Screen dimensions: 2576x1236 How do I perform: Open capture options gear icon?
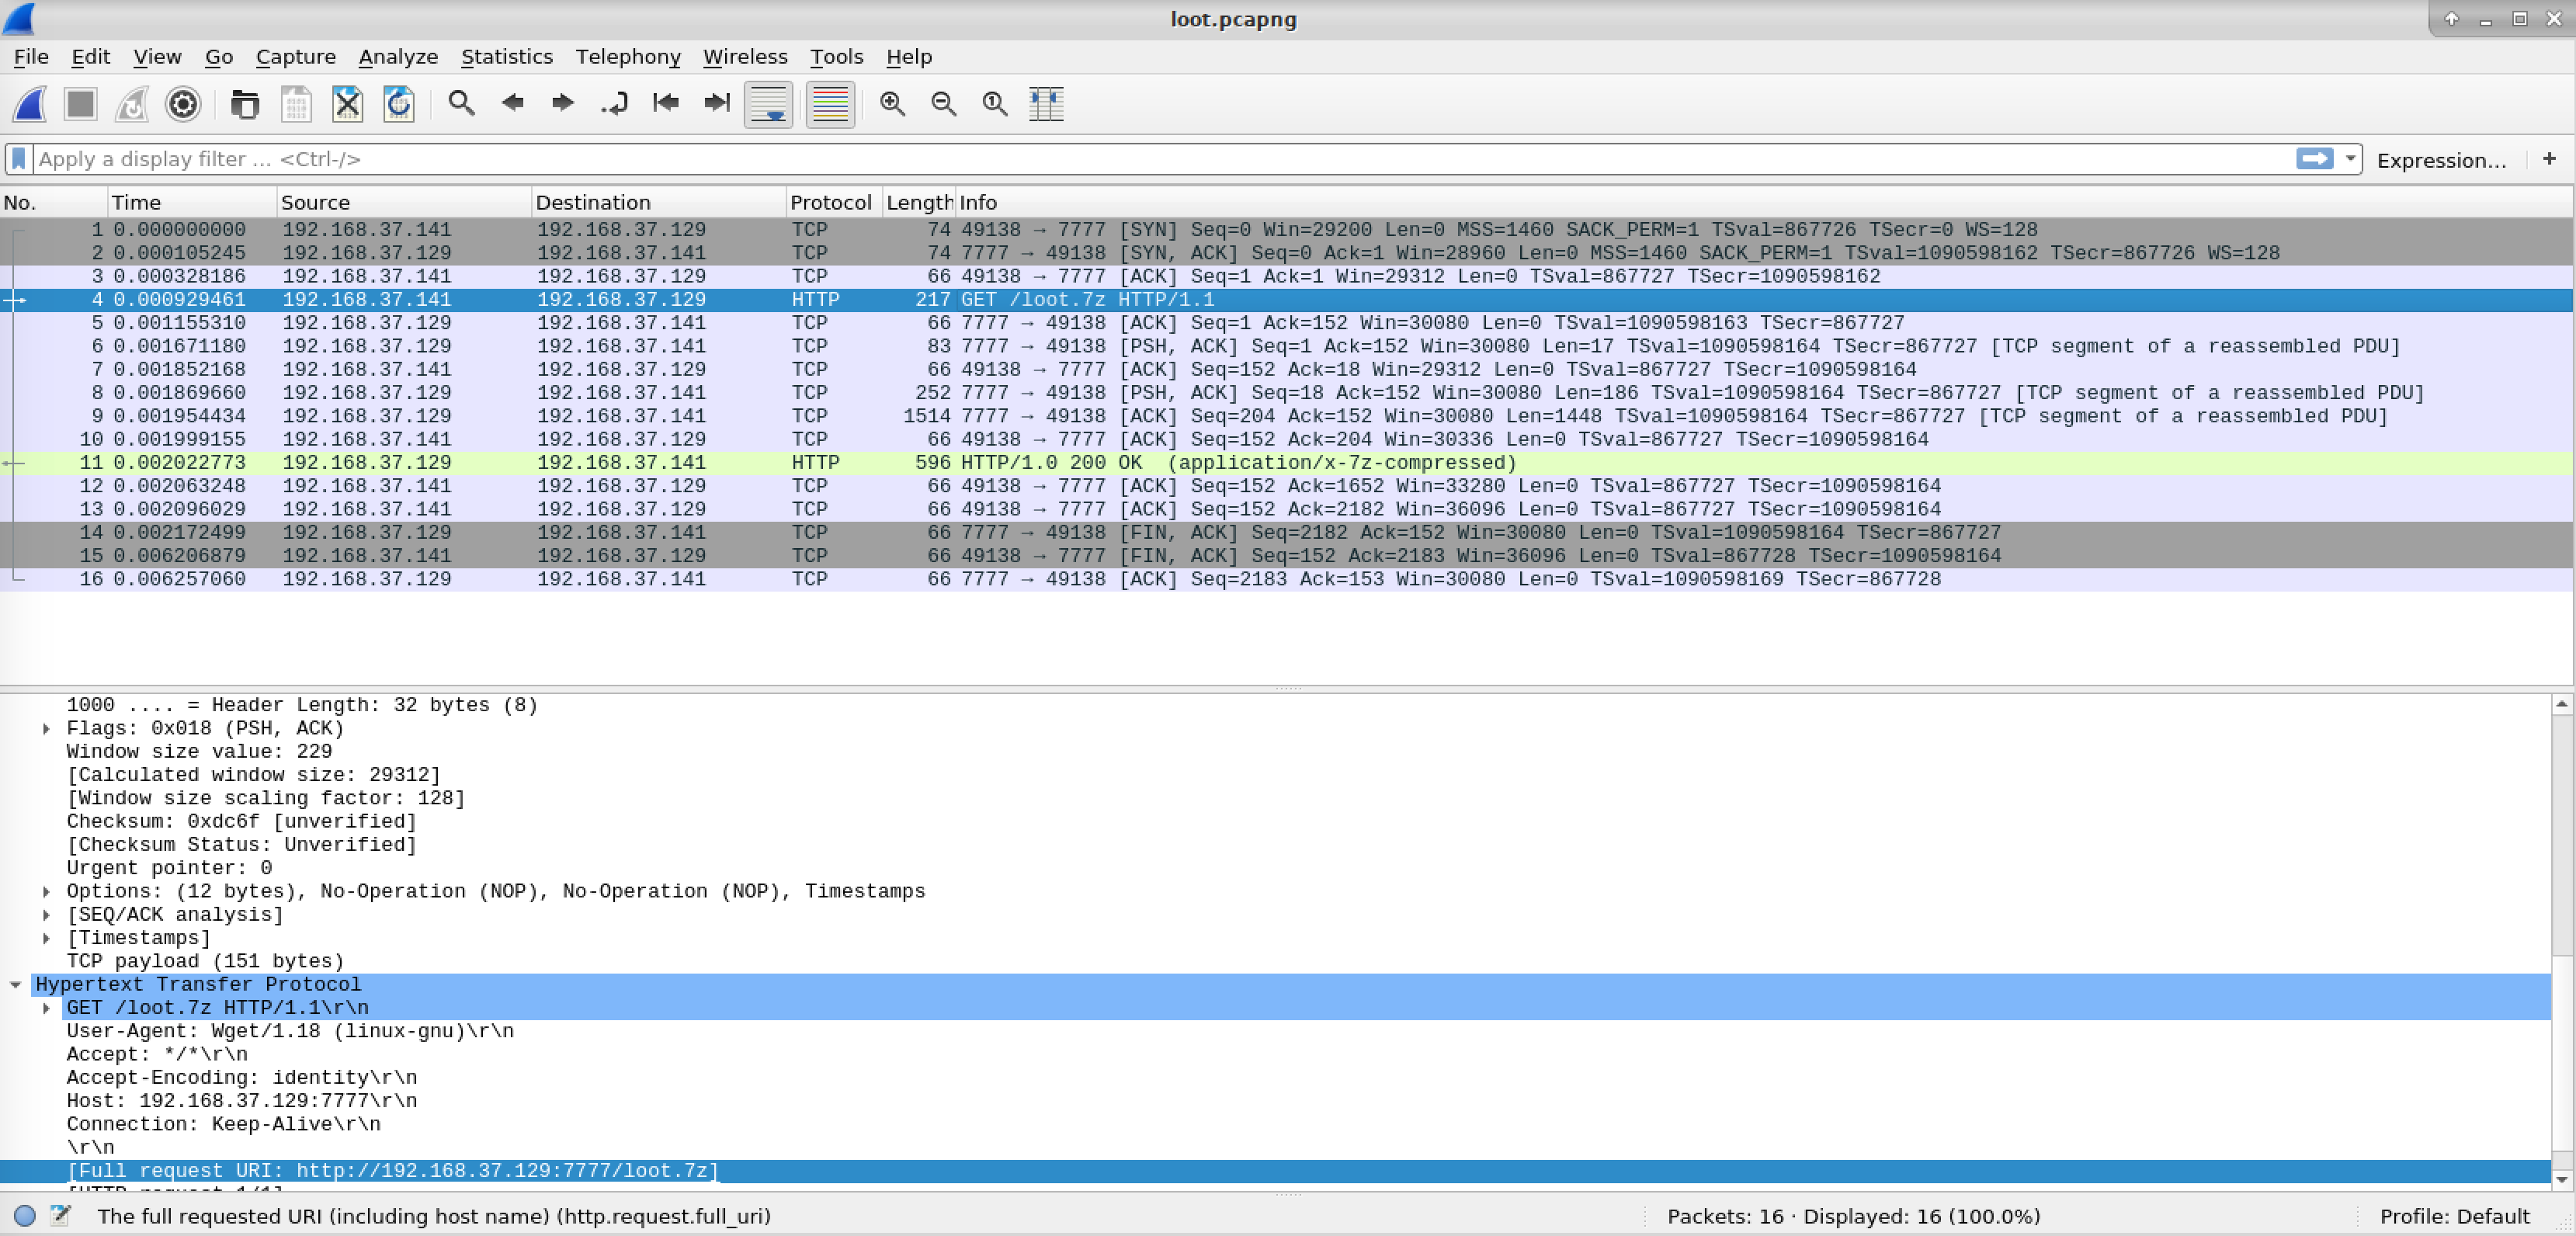click(183, 104)
